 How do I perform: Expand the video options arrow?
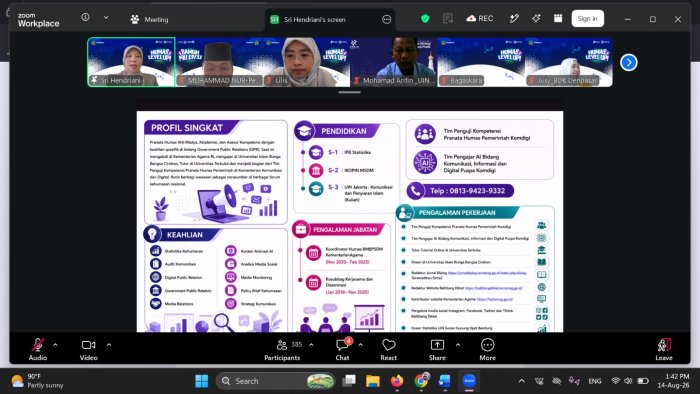[x=109, y=344]
